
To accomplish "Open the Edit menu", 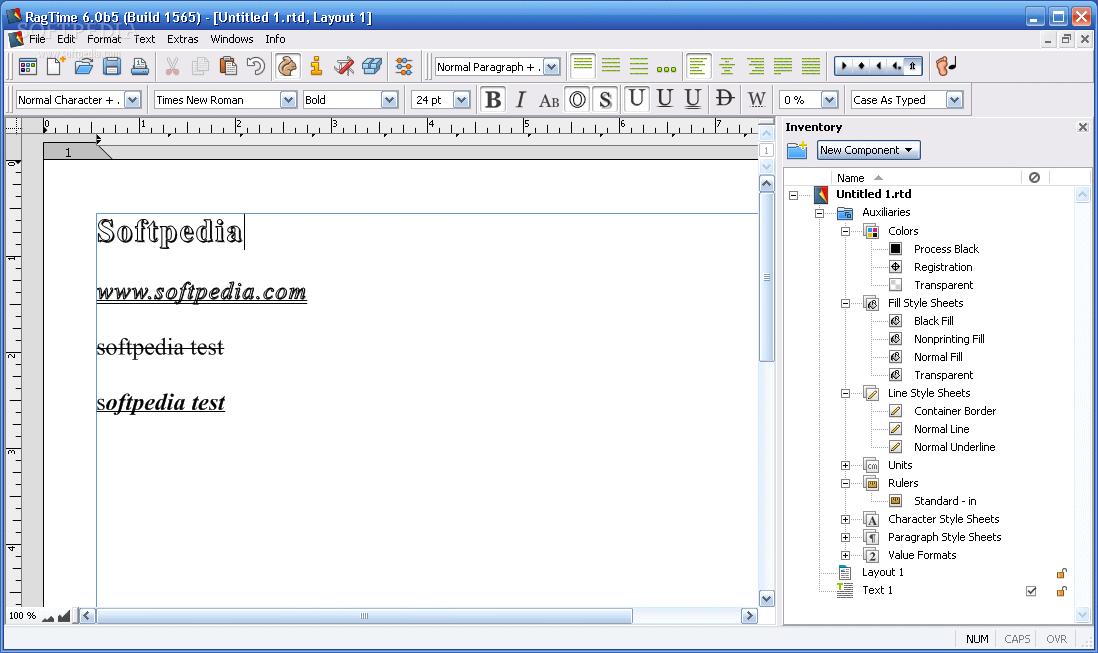I will pyautogui.click(x=66, y=39).
